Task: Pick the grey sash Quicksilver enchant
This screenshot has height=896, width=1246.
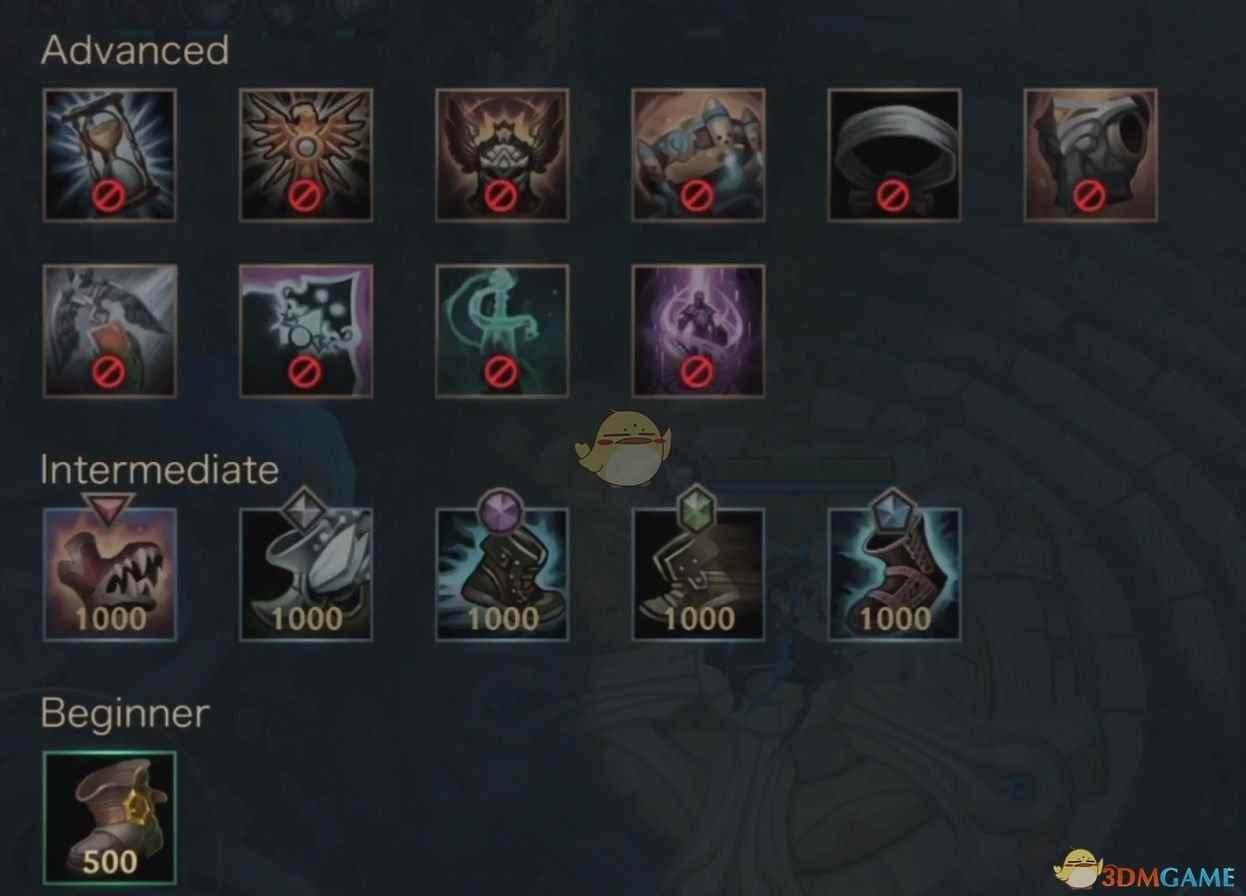Action: pos(894,155)
